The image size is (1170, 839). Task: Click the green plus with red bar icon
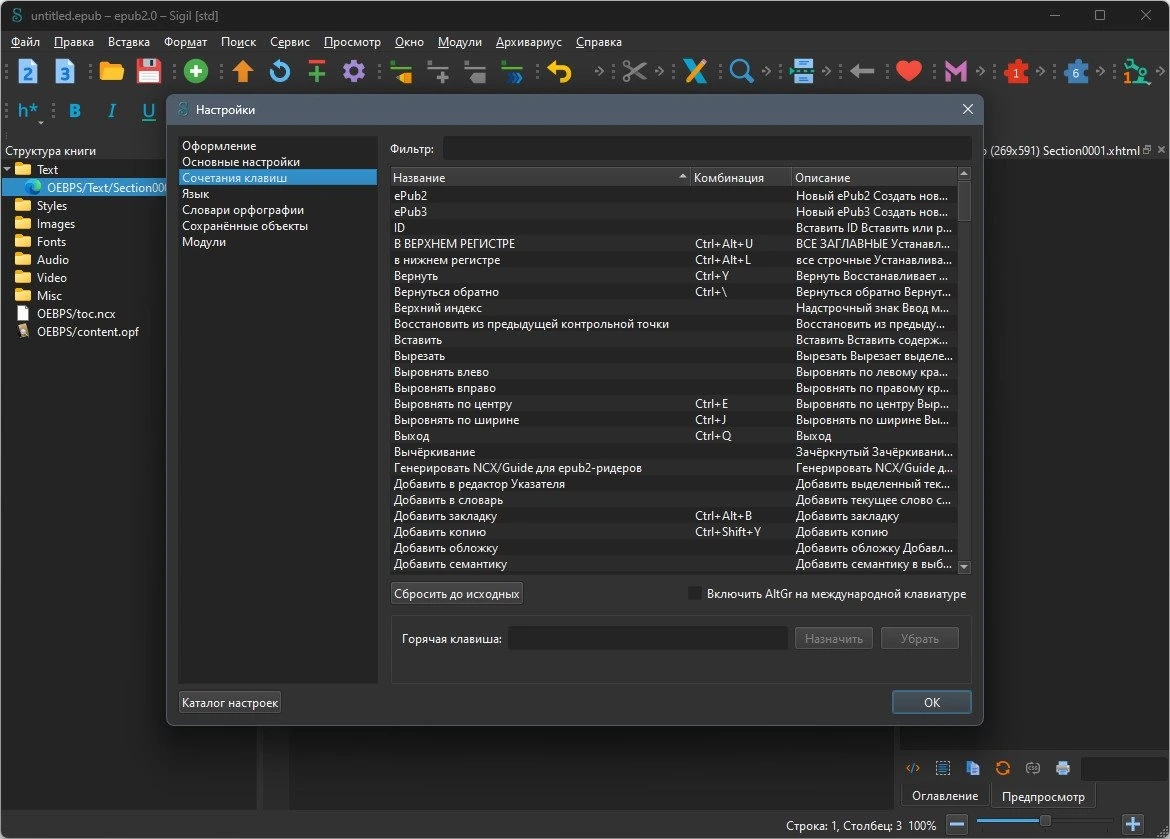click(x=316, y=72)
